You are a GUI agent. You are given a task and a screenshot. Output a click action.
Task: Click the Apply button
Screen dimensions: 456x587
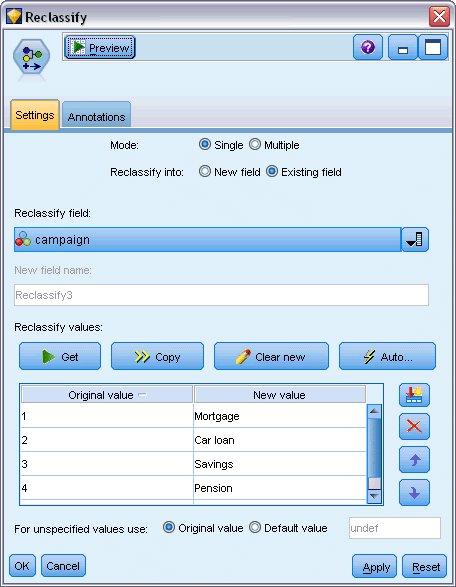(374, 566)
